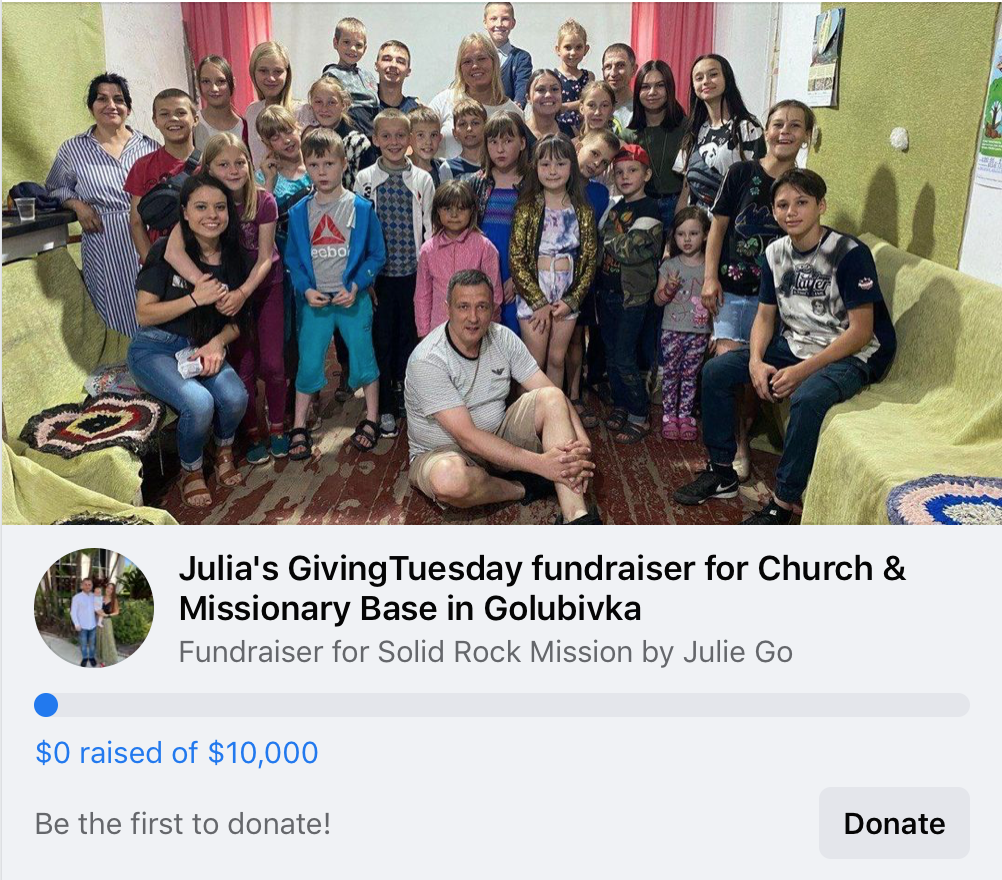Click the red baseball cap in photo
Image resolution: width=1002 pixels, height=880 pixels.
tap(633, 155)
